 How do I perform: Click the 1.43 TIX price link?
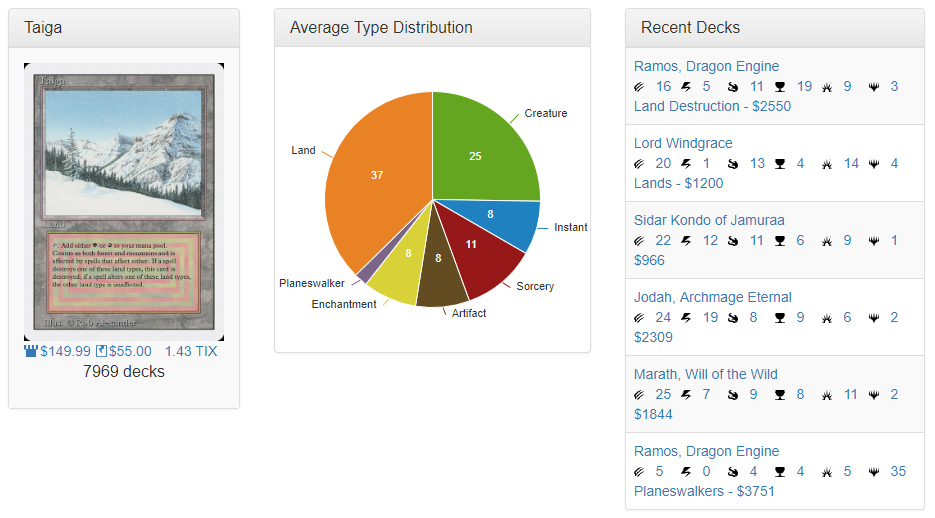click(x=190, y=351)
